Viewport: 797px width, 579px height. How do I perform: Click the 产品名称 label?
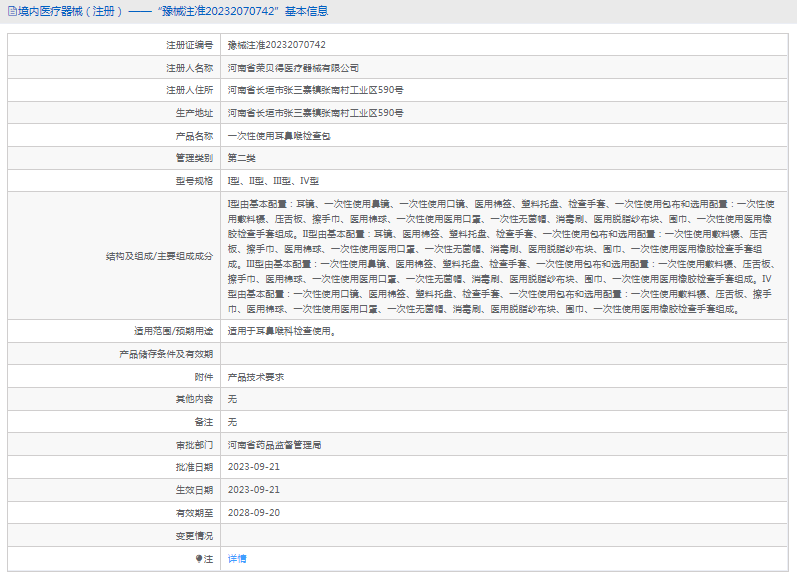click(x=194, y=136)
